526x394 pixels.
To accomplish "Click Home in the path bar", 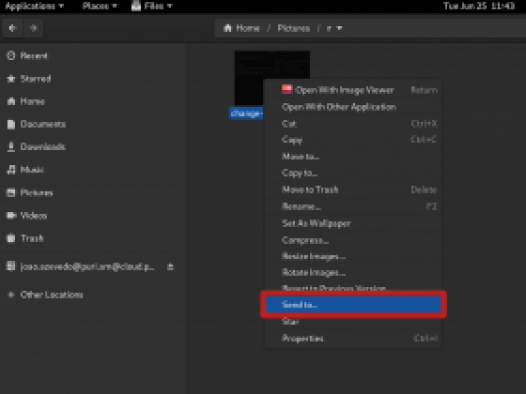I will (x=242, y=29).
